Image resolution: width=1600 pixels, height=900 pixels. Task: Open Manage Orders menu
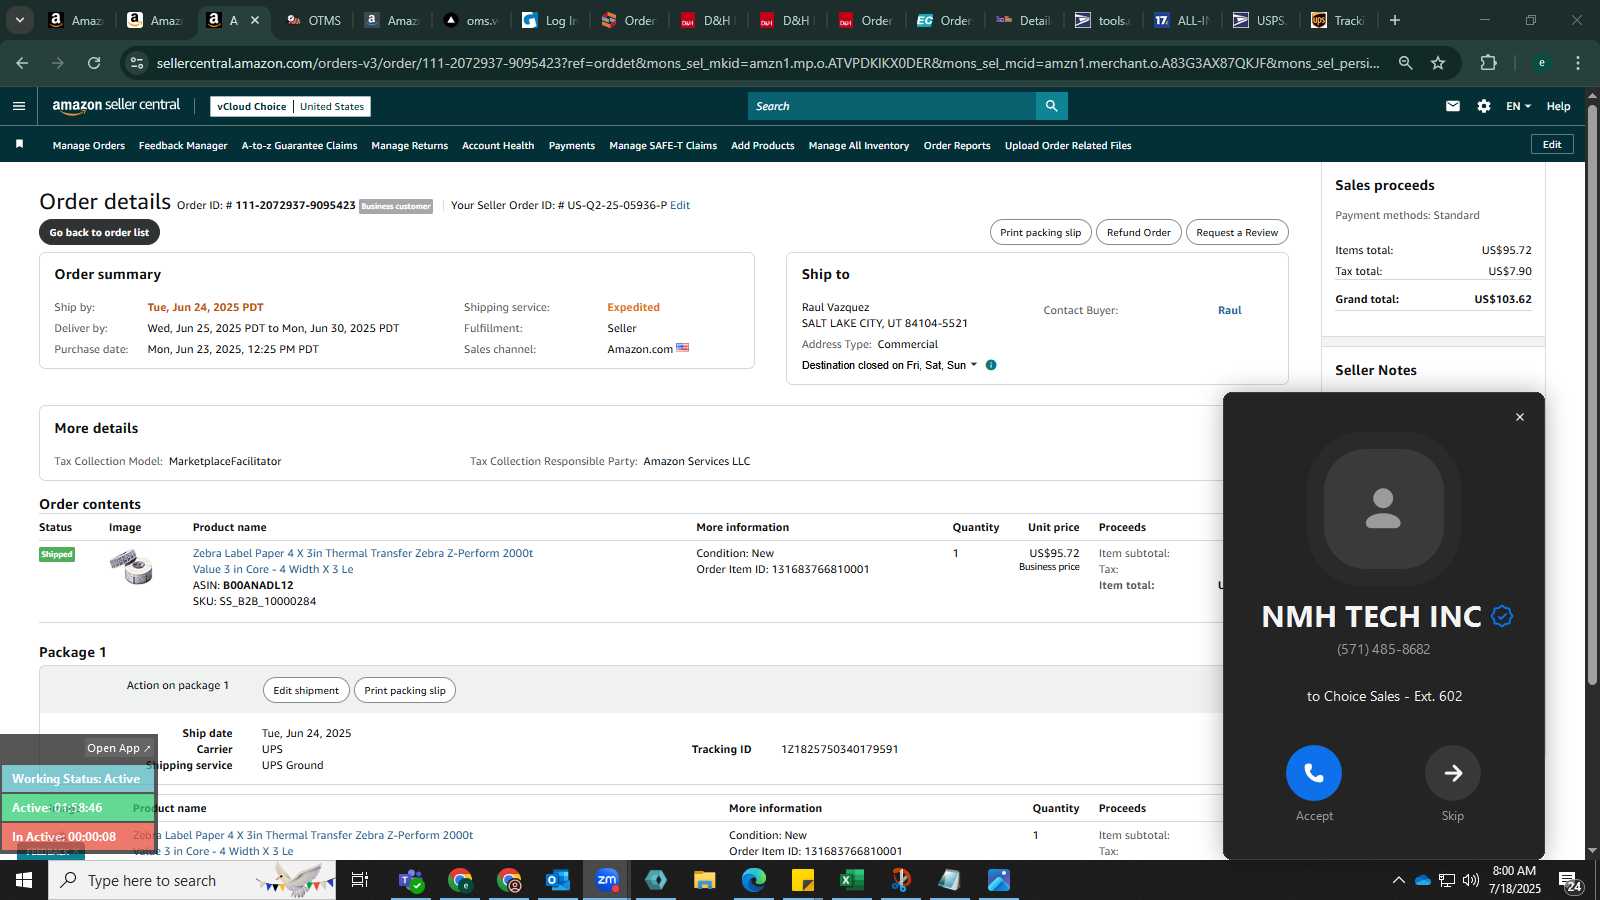[x=89, y=146]
